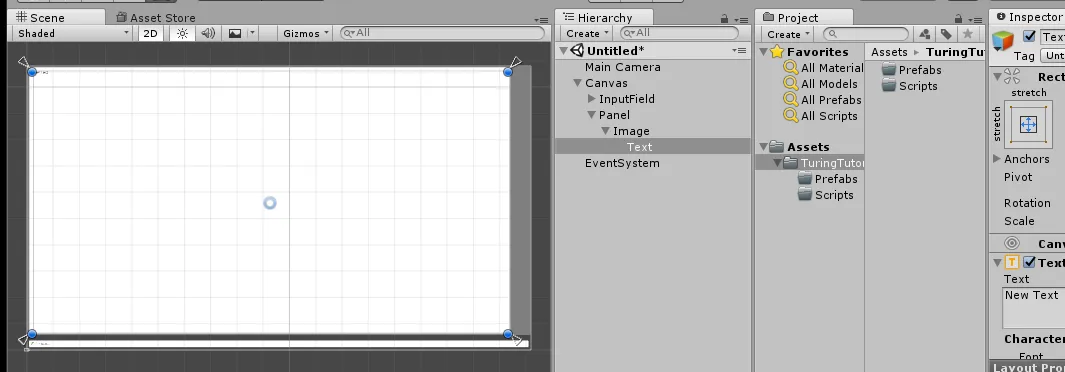The image size is (1065, 372).
Task: Collapse the Canvas object
Action: [x=577, y=83]
